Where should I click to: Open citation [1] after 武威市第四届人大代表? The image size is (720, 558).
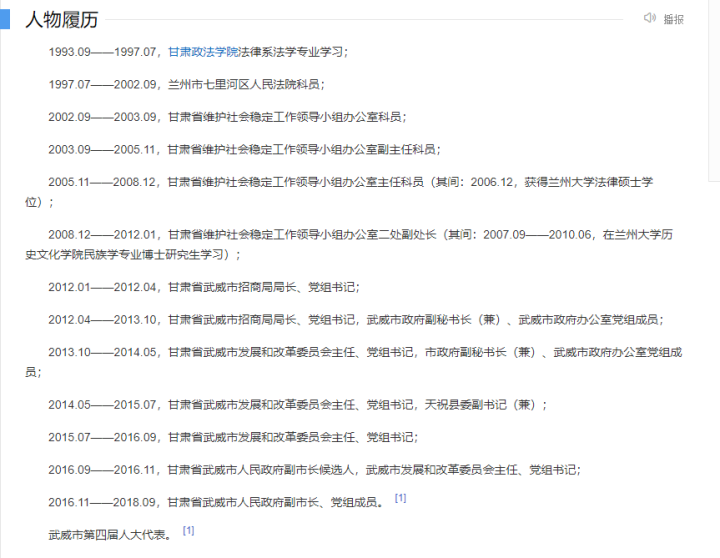point(188,530)
